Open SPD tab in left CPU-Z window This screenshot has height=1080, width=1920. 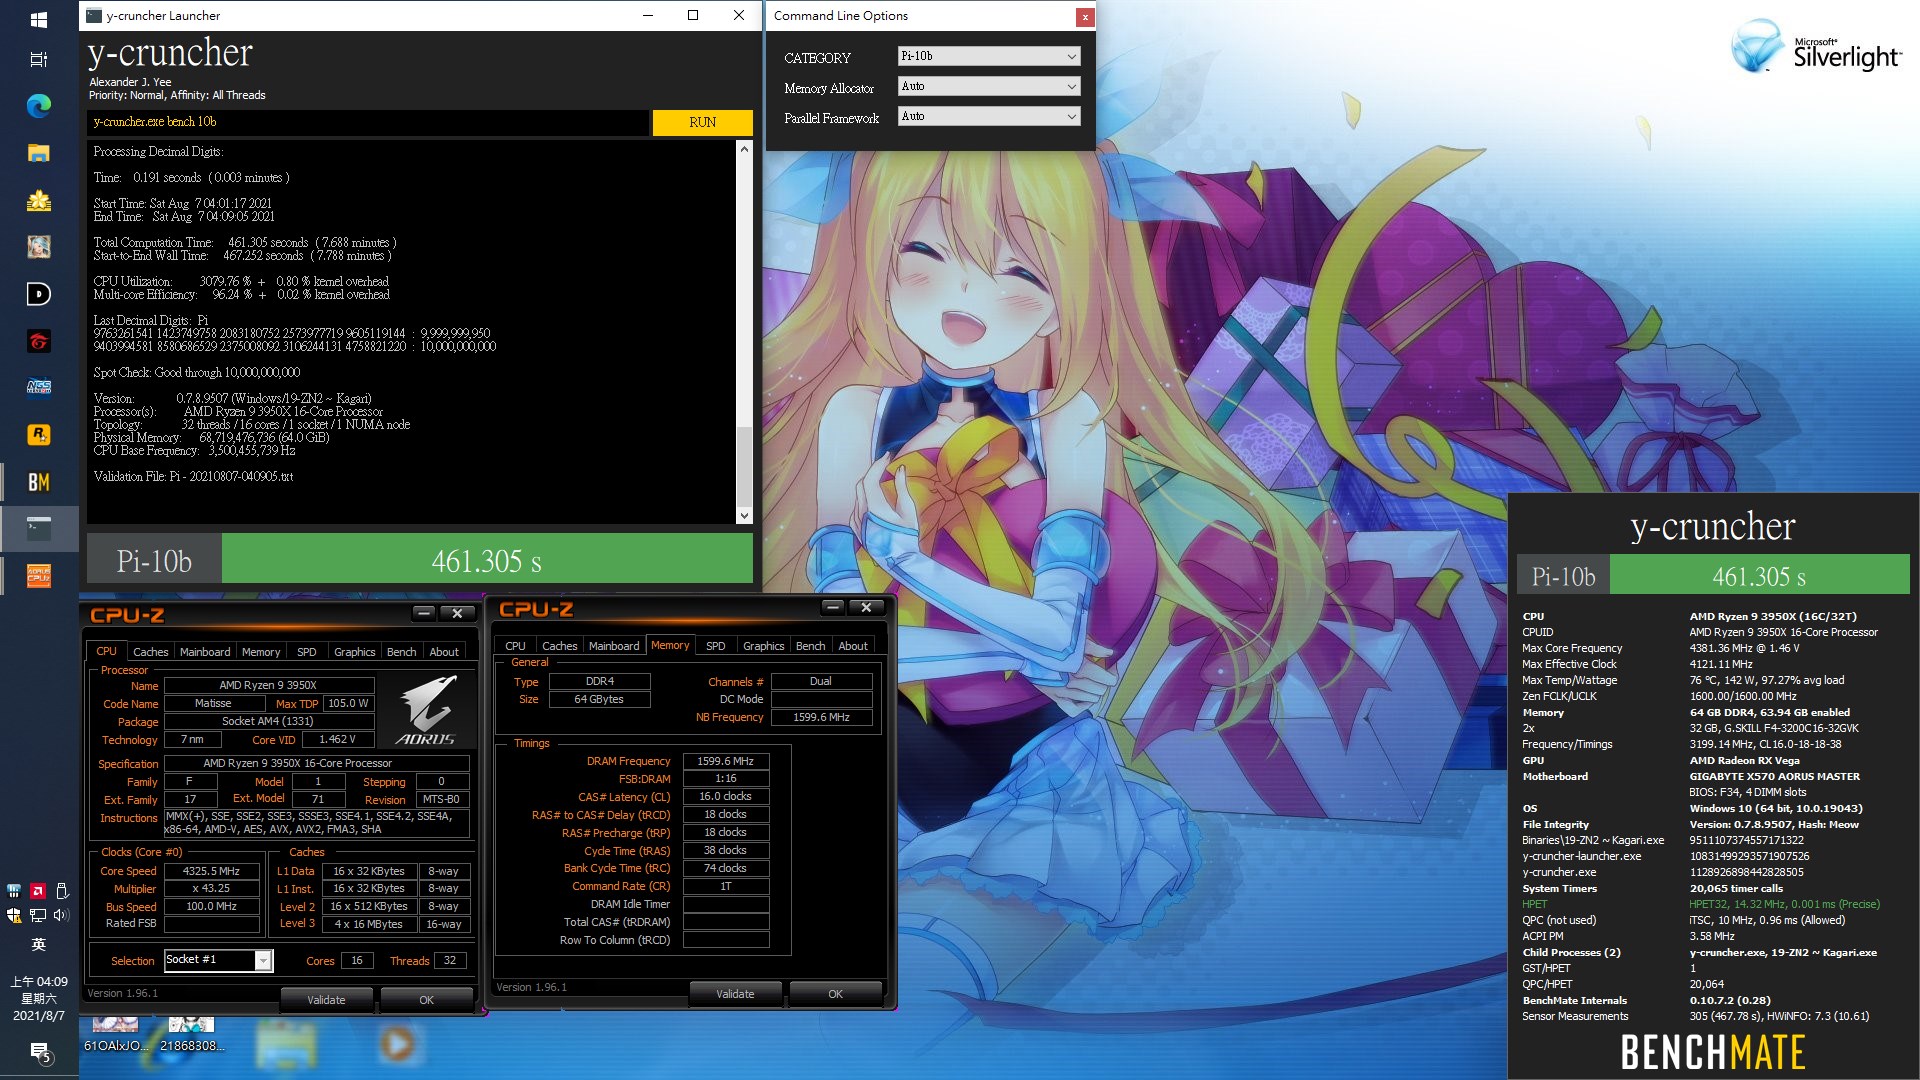tap(307, 652)
